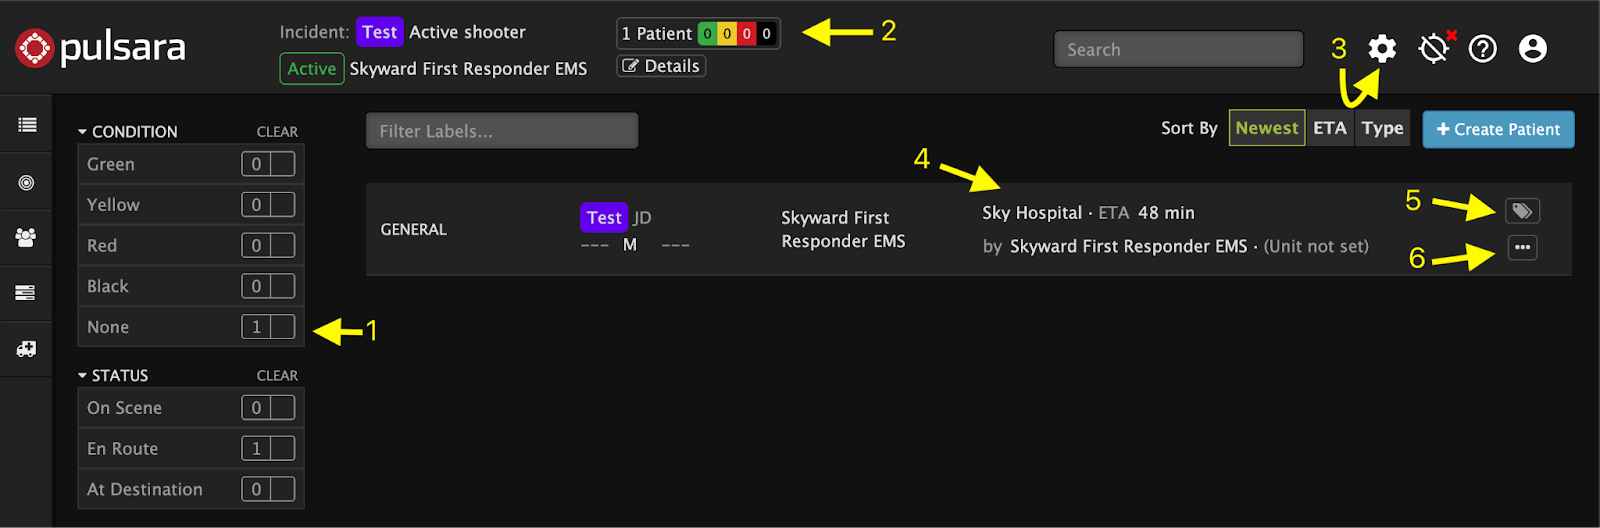This screenshot has height=528, width=1600.
Task: Toggle the None condition filter checkbox
Action: (283, 327)
